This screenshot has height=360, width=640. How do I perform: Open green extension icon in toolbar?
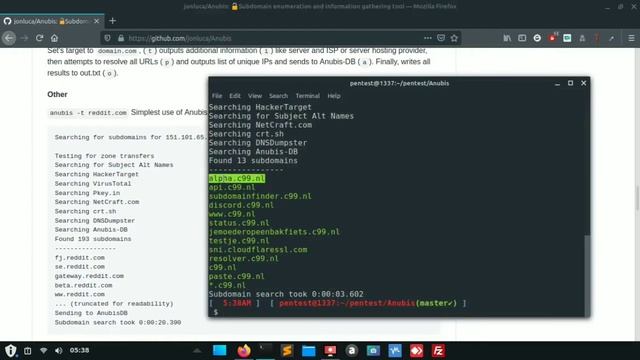[567, 38]
